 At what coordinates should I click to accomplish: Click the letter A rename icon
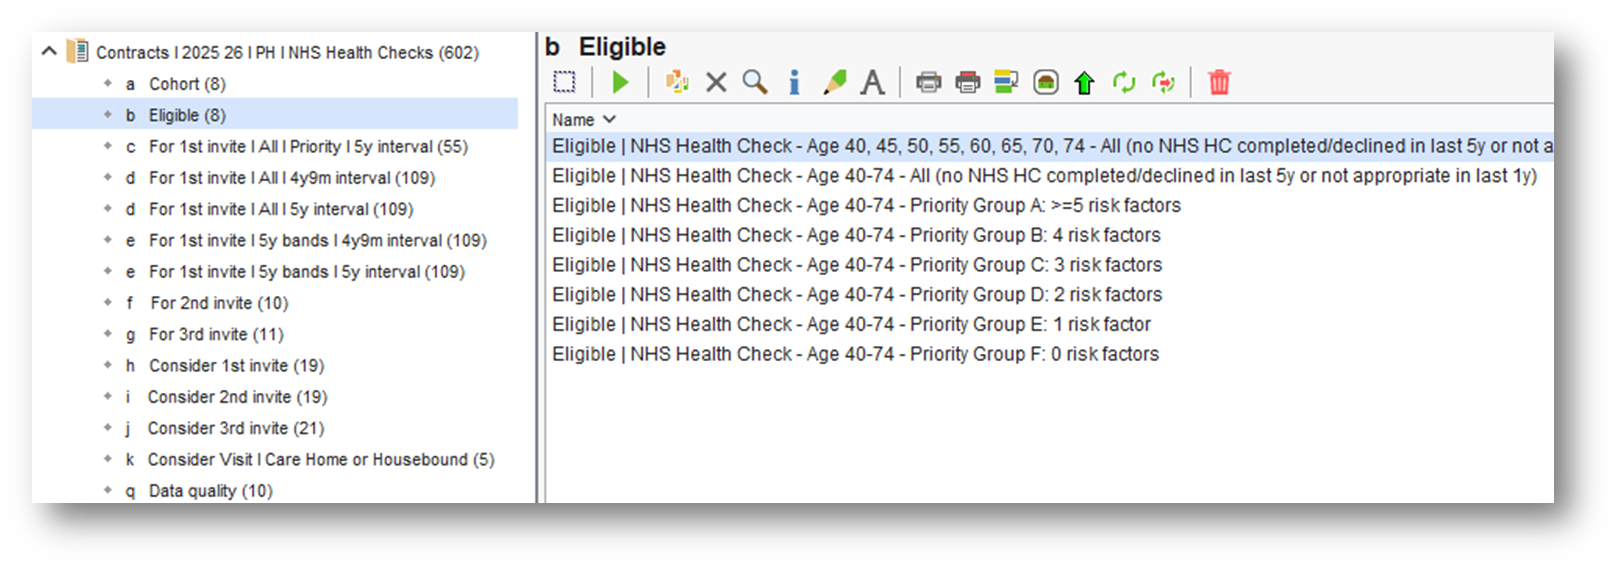point(873,82)
